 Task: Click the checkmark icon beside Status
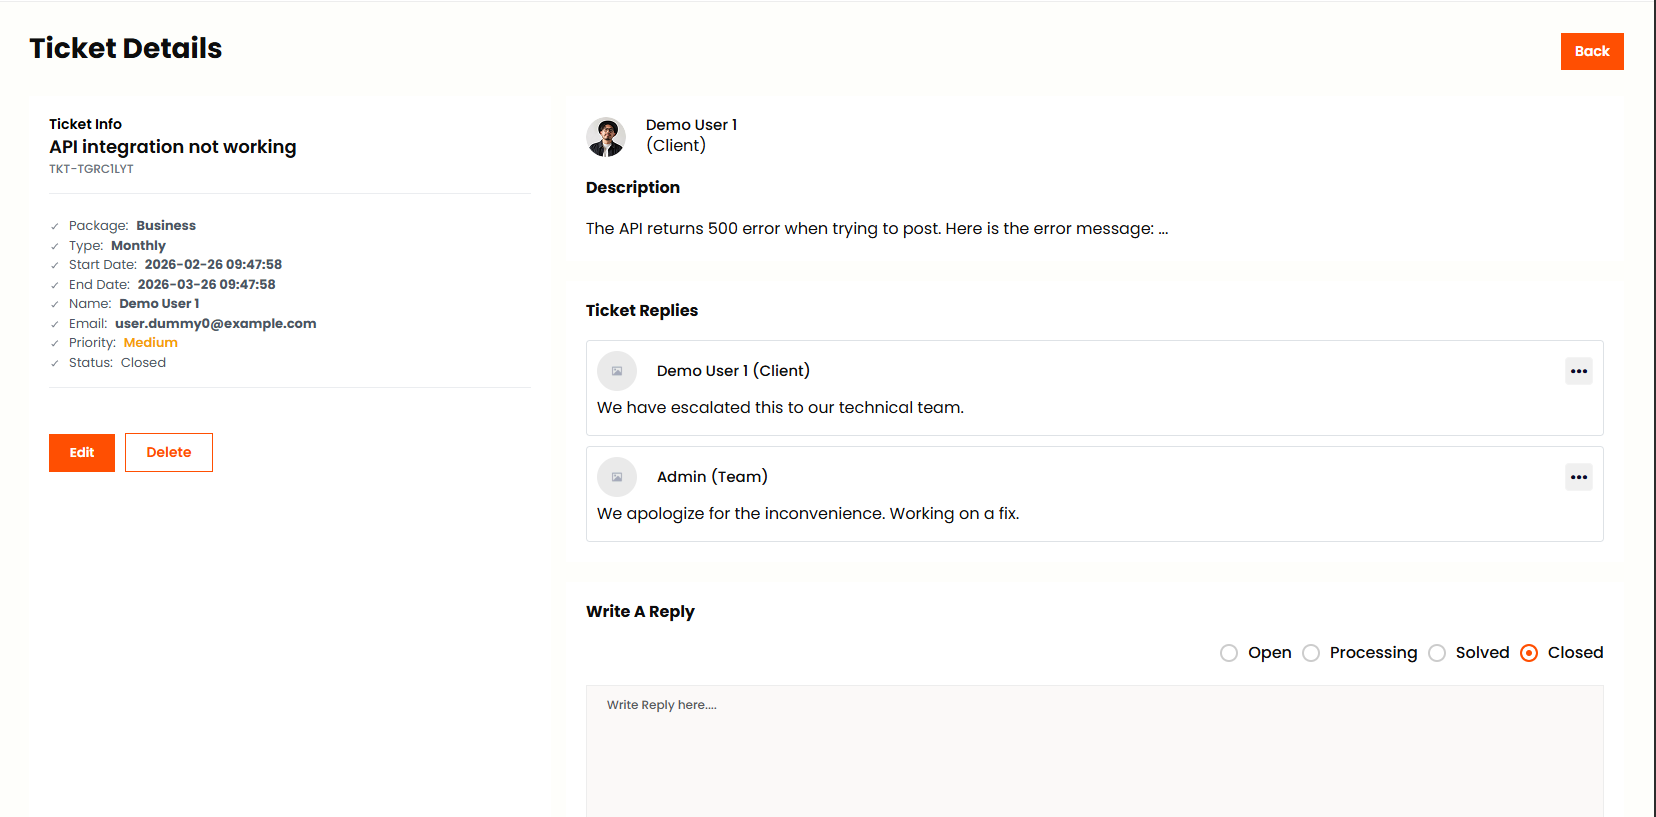coord(55,363)
